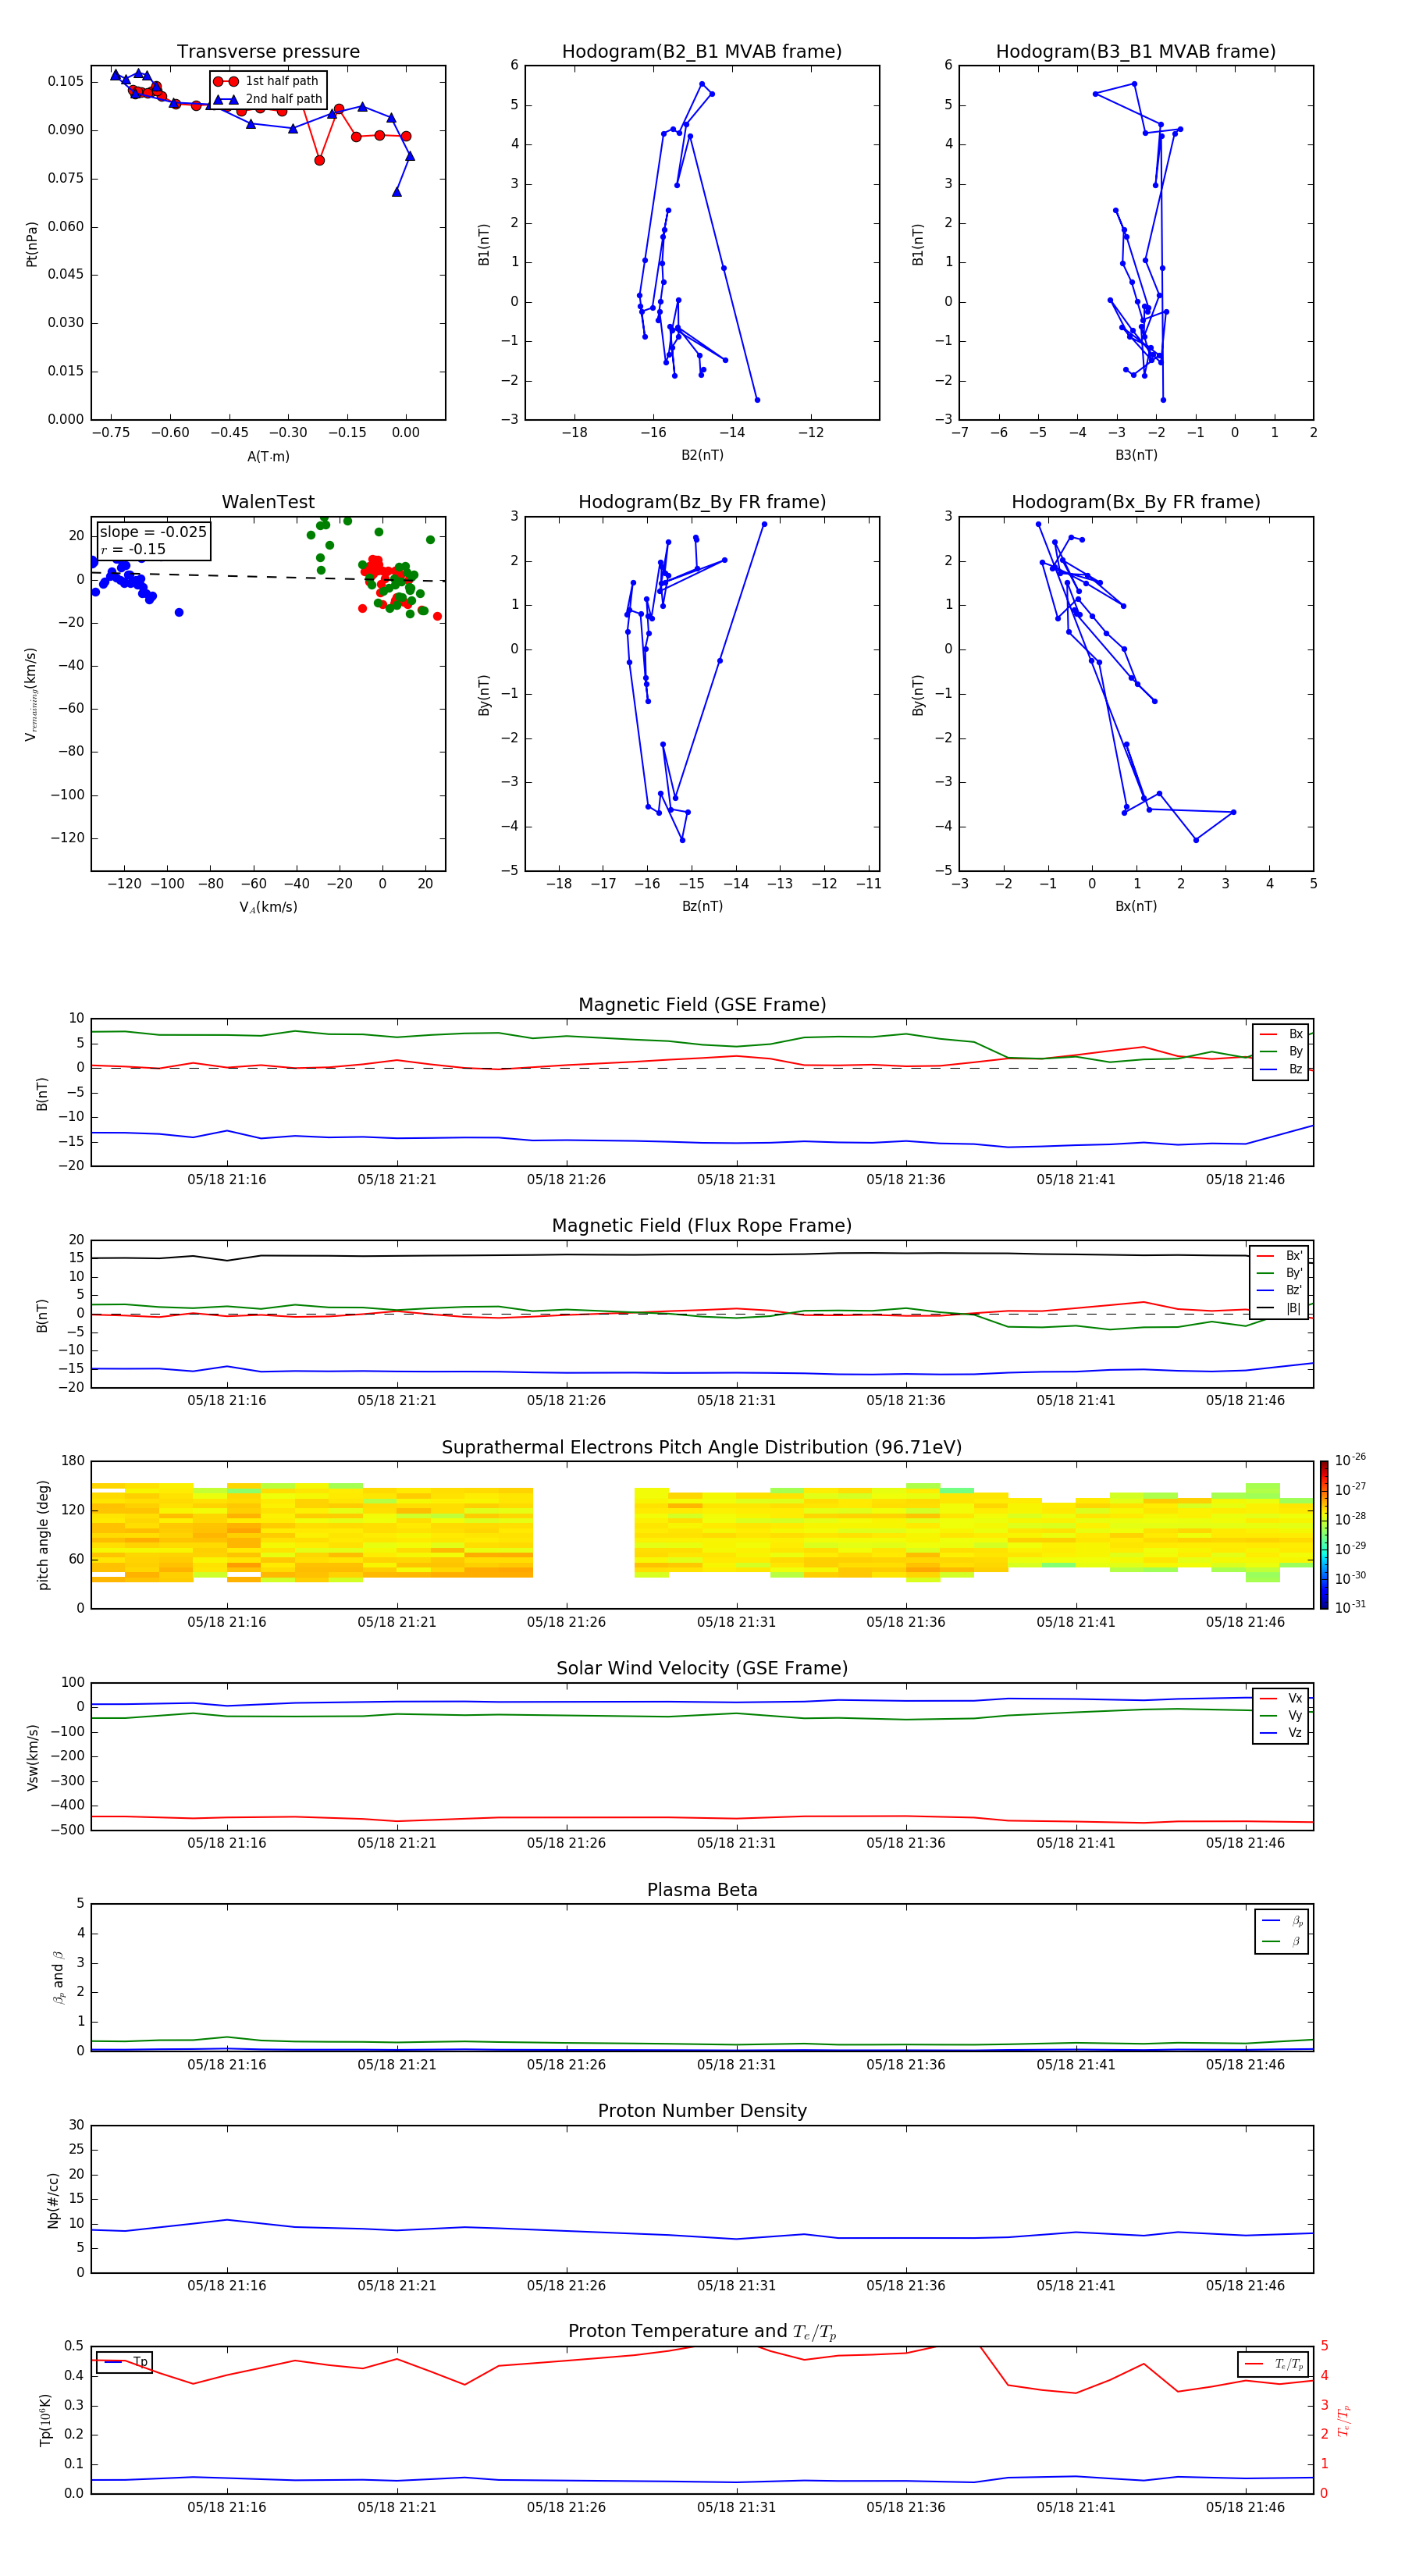The width and height of the screenshot is (1405, 2576).
Task: Click the "Magnetic Field (Flux Rope Frame)" title
Action: [702, 1225]
